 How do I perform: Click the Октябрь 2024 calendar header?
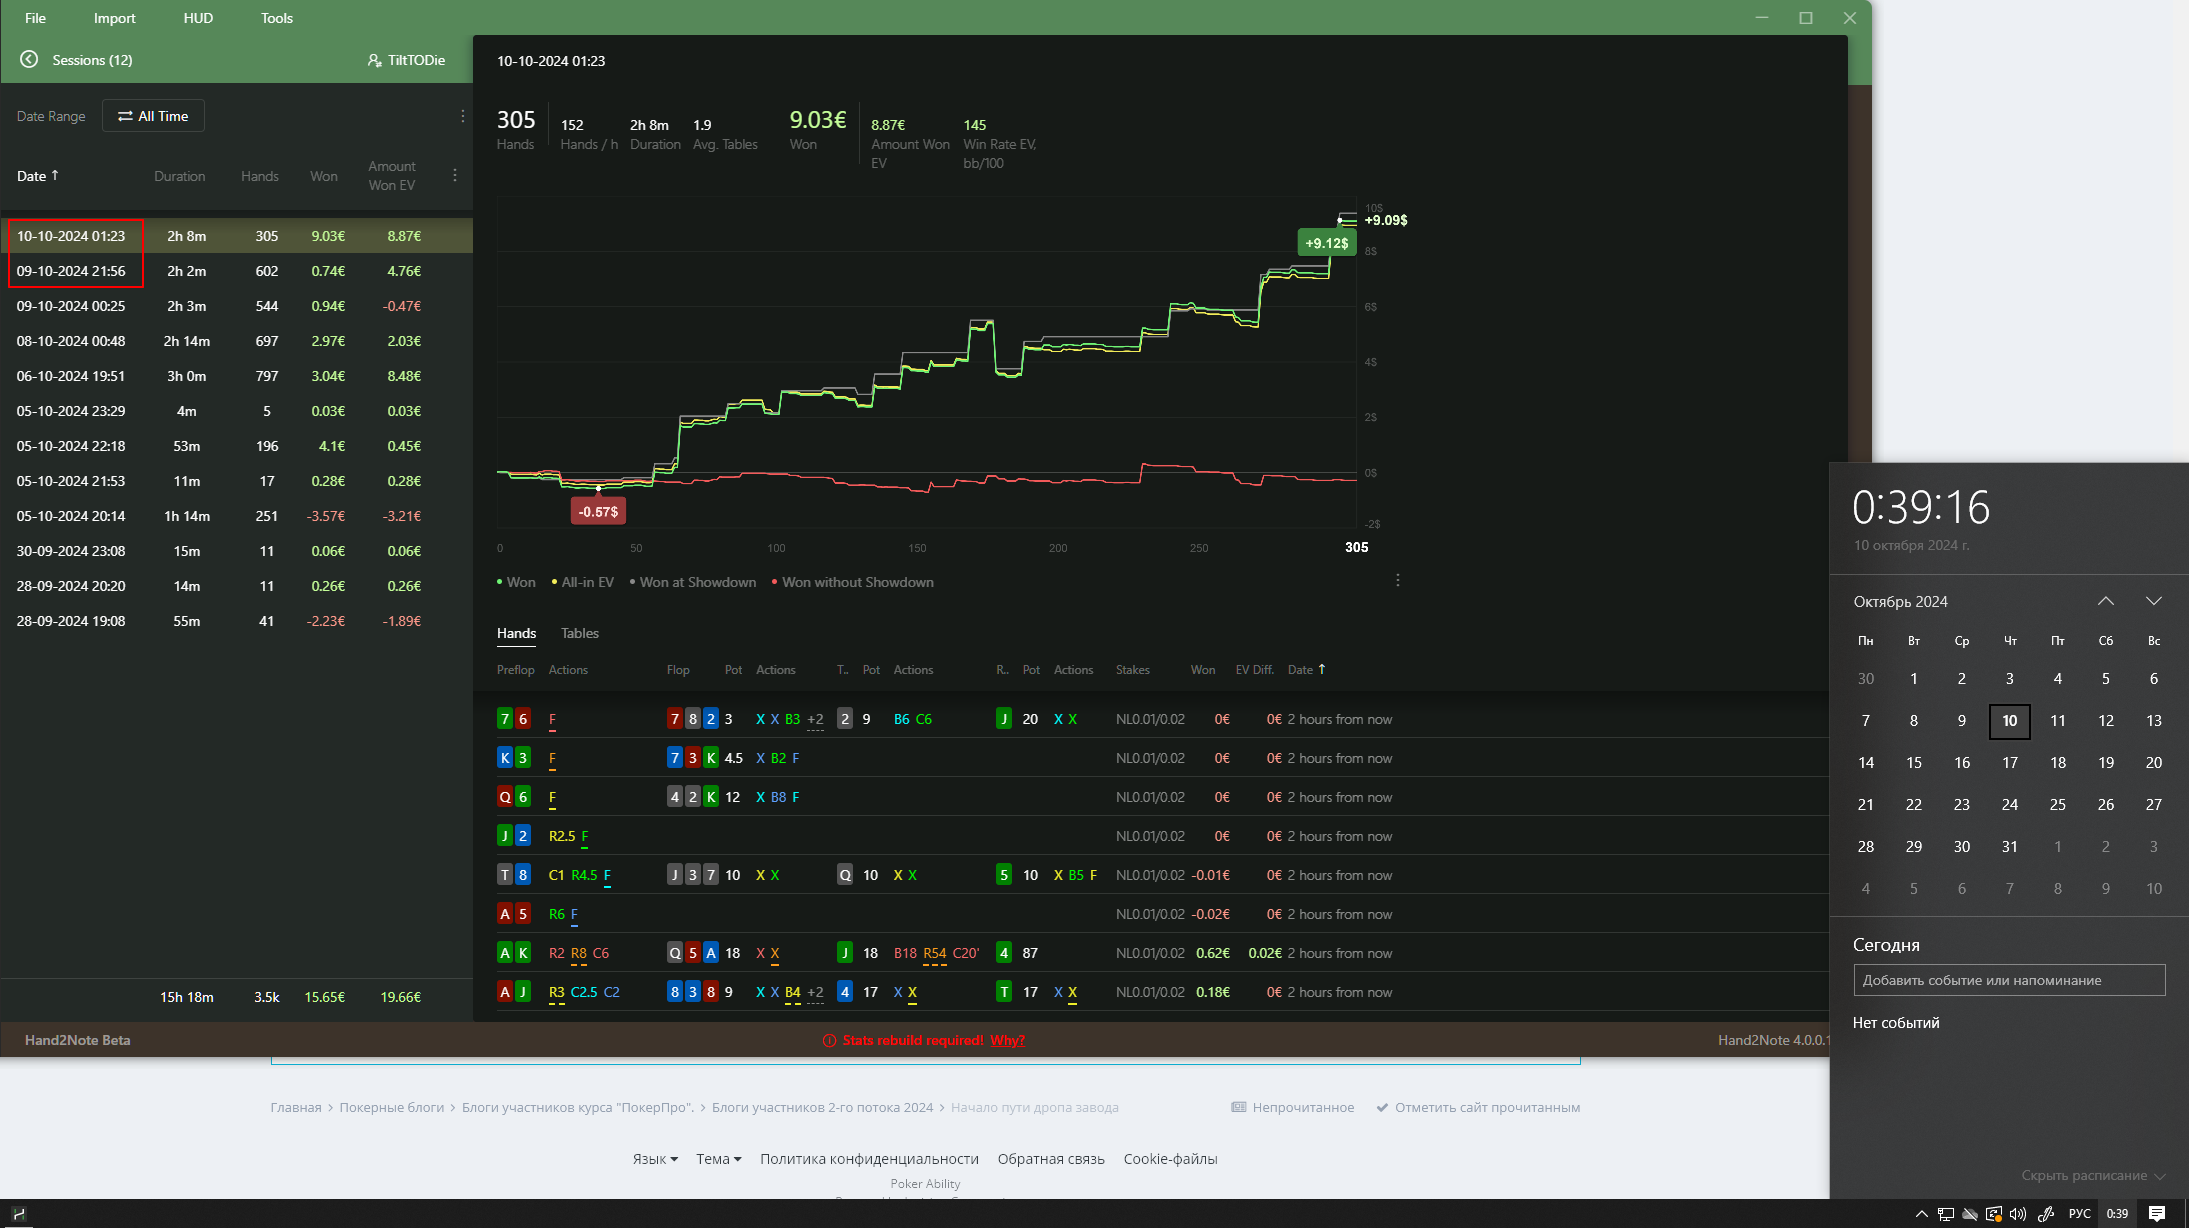point(1900,602)
